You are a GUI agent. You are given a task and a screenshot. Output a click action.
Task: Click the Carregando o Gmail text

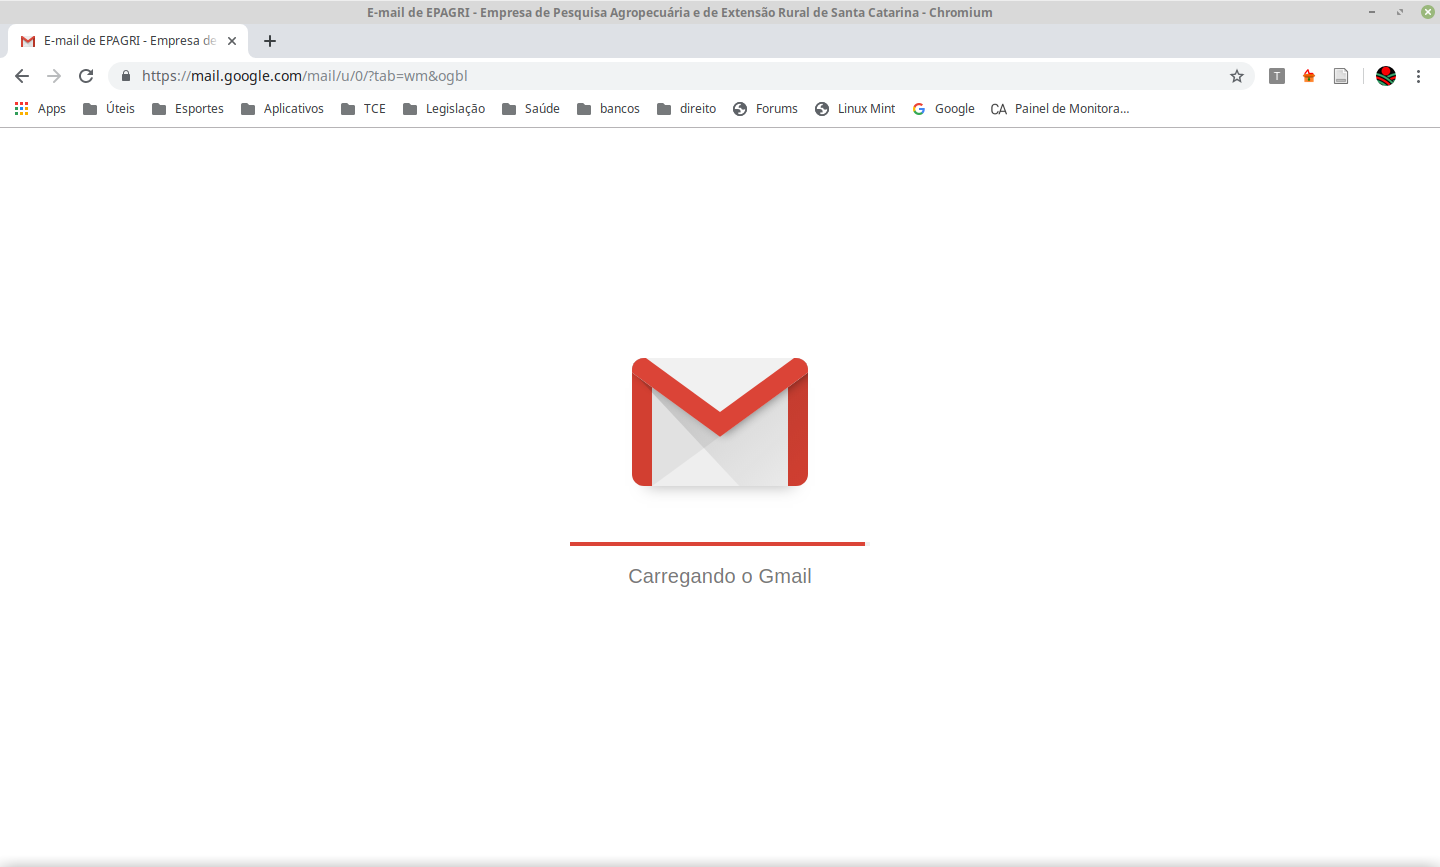pyautogui.click(x=720, y=576)
